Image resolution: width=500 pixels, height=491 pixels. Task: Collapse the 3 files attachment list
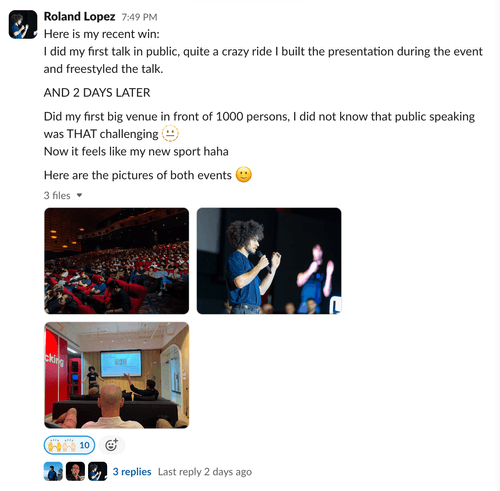79,195
